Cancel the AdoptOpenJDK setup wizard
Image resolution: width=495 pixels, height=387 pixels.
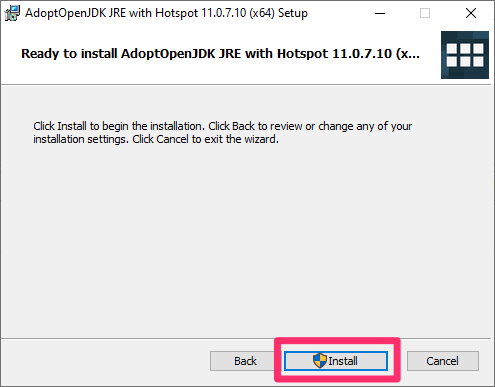tap(443, 361)
